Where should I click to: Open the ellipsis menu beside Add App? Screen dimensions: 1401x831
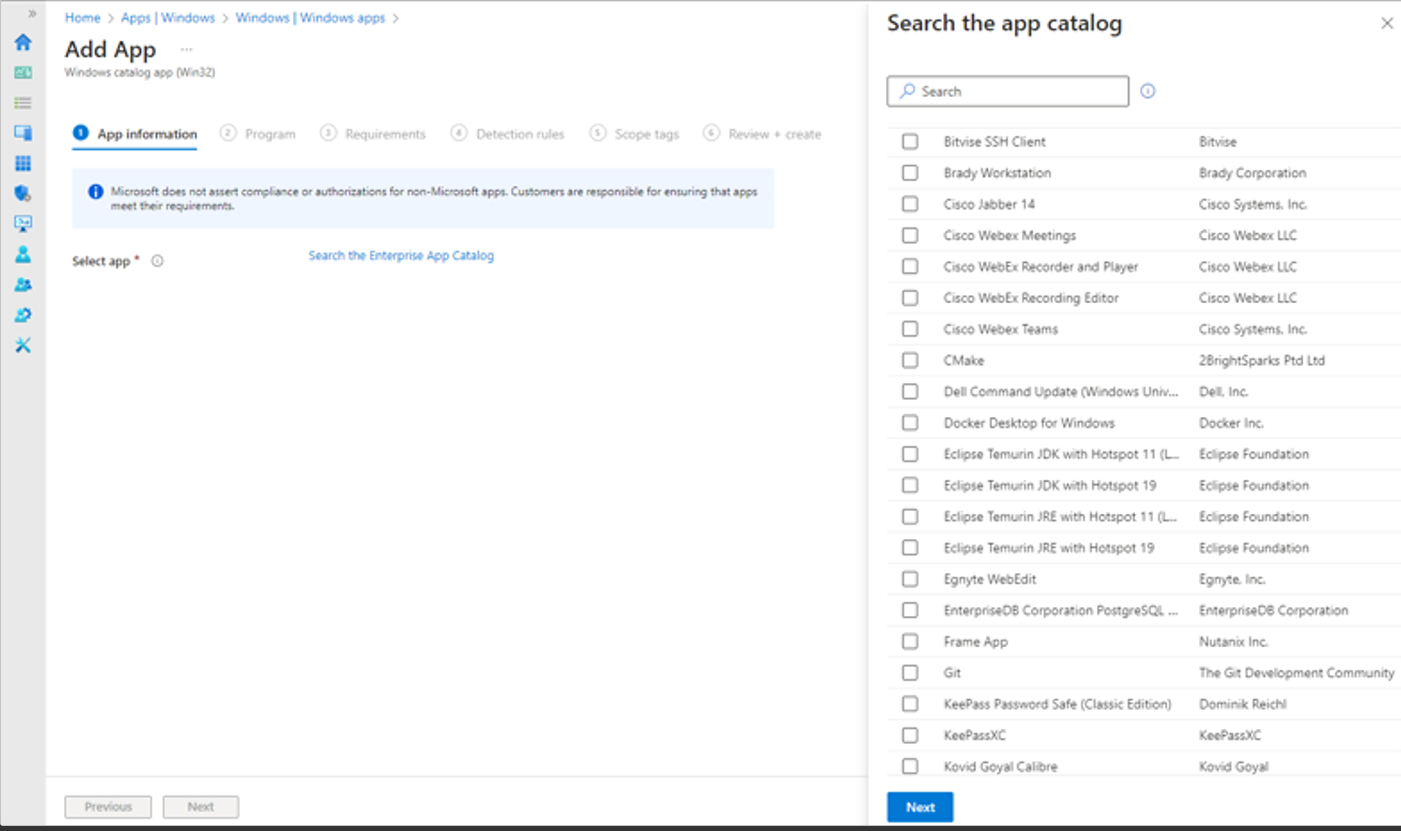click(x=186, y=49)
